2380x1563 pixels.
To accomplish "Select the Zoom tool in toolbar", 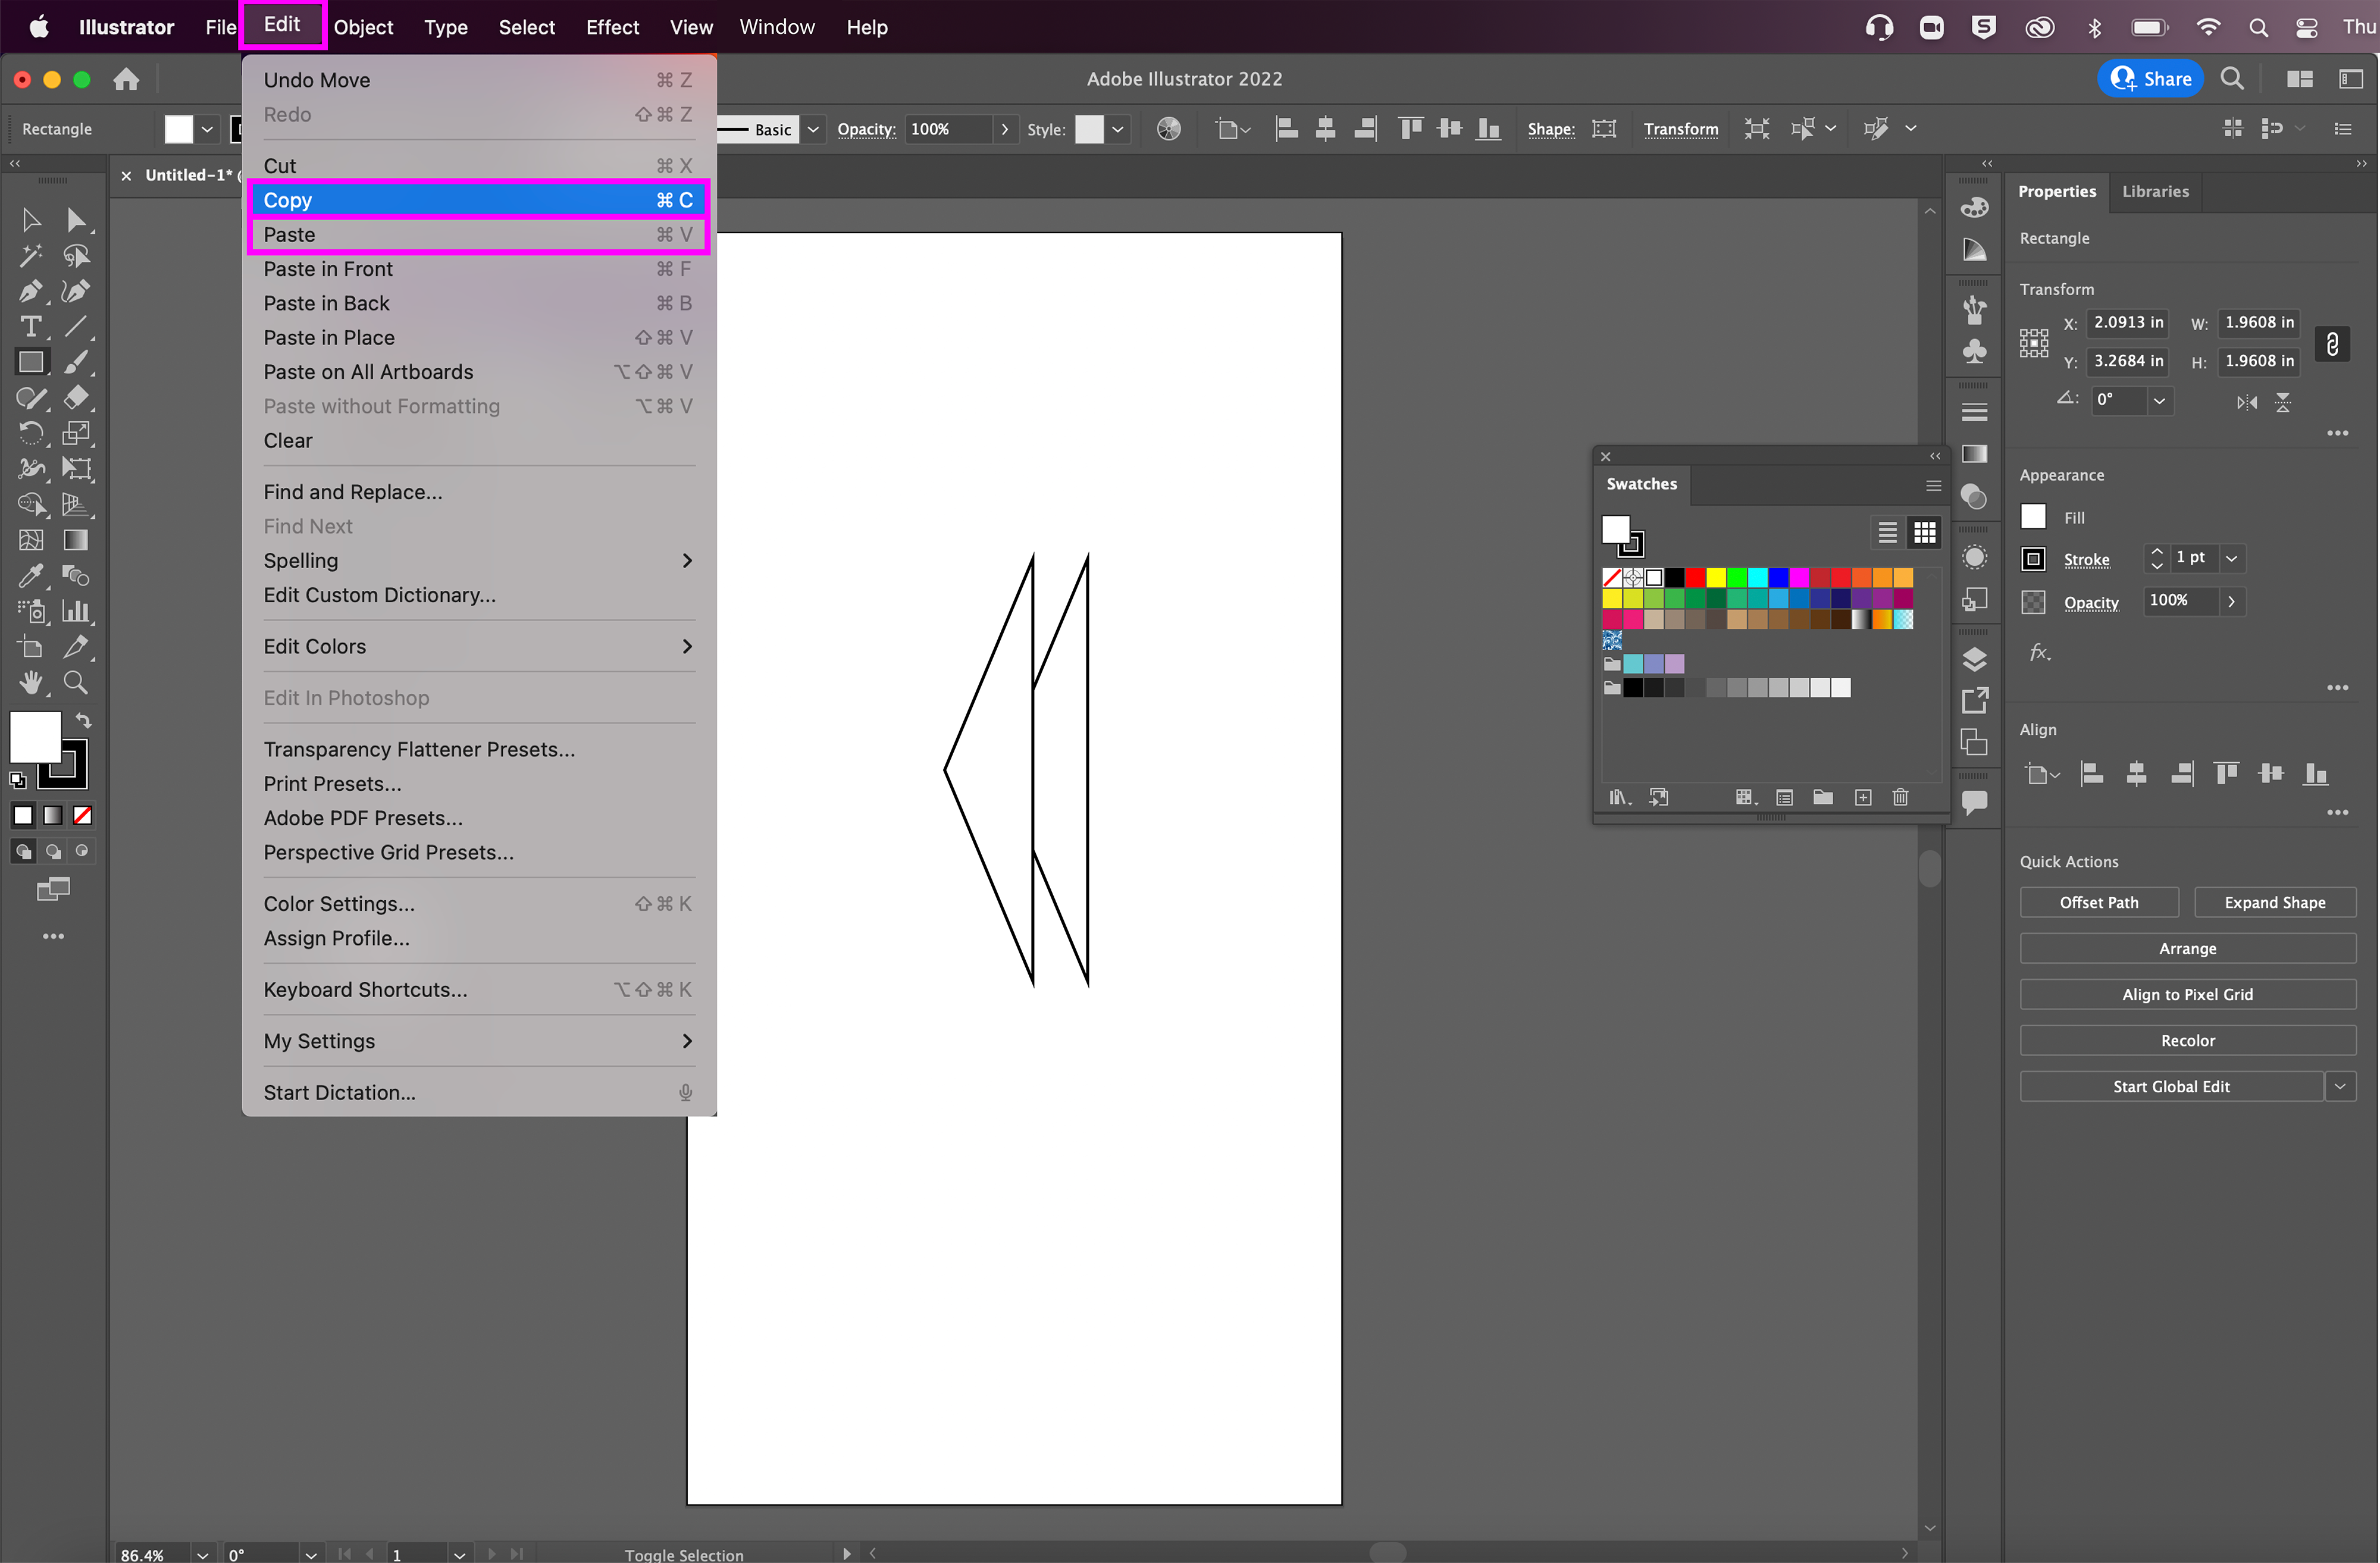I will pos(76,683).
